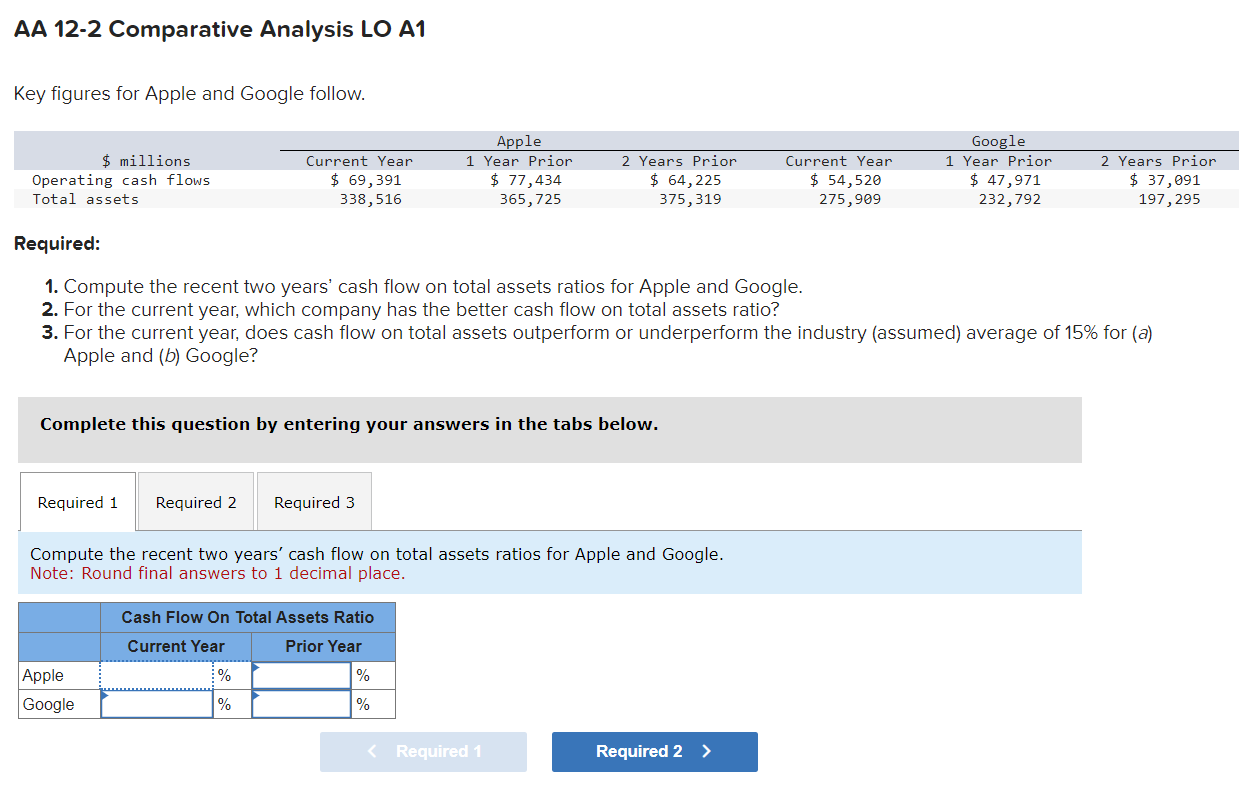Open the Required 3 tab
The image size is (1245, 790).
(x=314, y=501)
